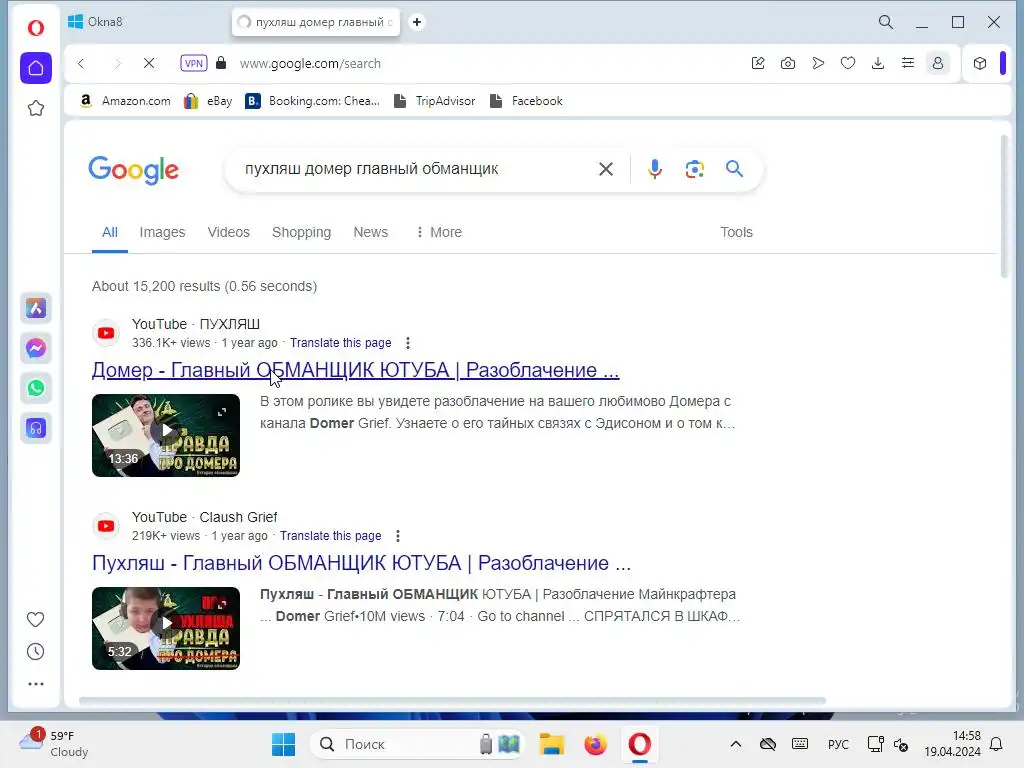1024x768 pixels.
Task: Open Домер - Главный ОБМАНЩИК result
Action: [x=355, y=370]
